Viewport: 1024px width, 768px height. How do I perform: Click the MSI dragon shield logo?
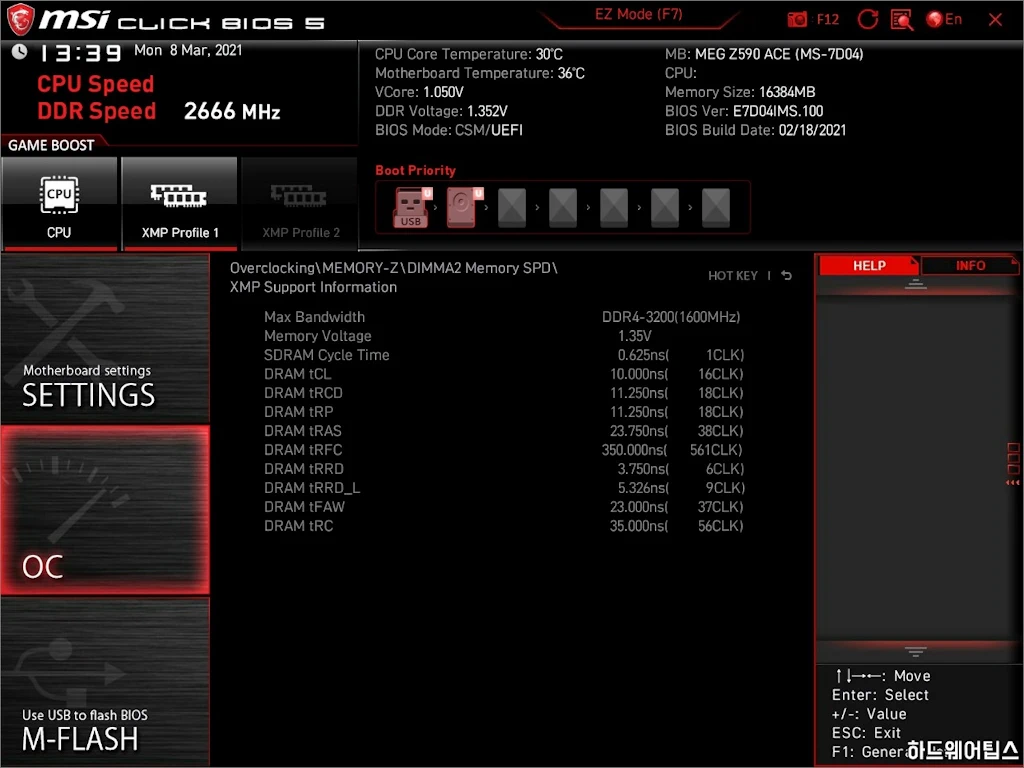point(20,20)
